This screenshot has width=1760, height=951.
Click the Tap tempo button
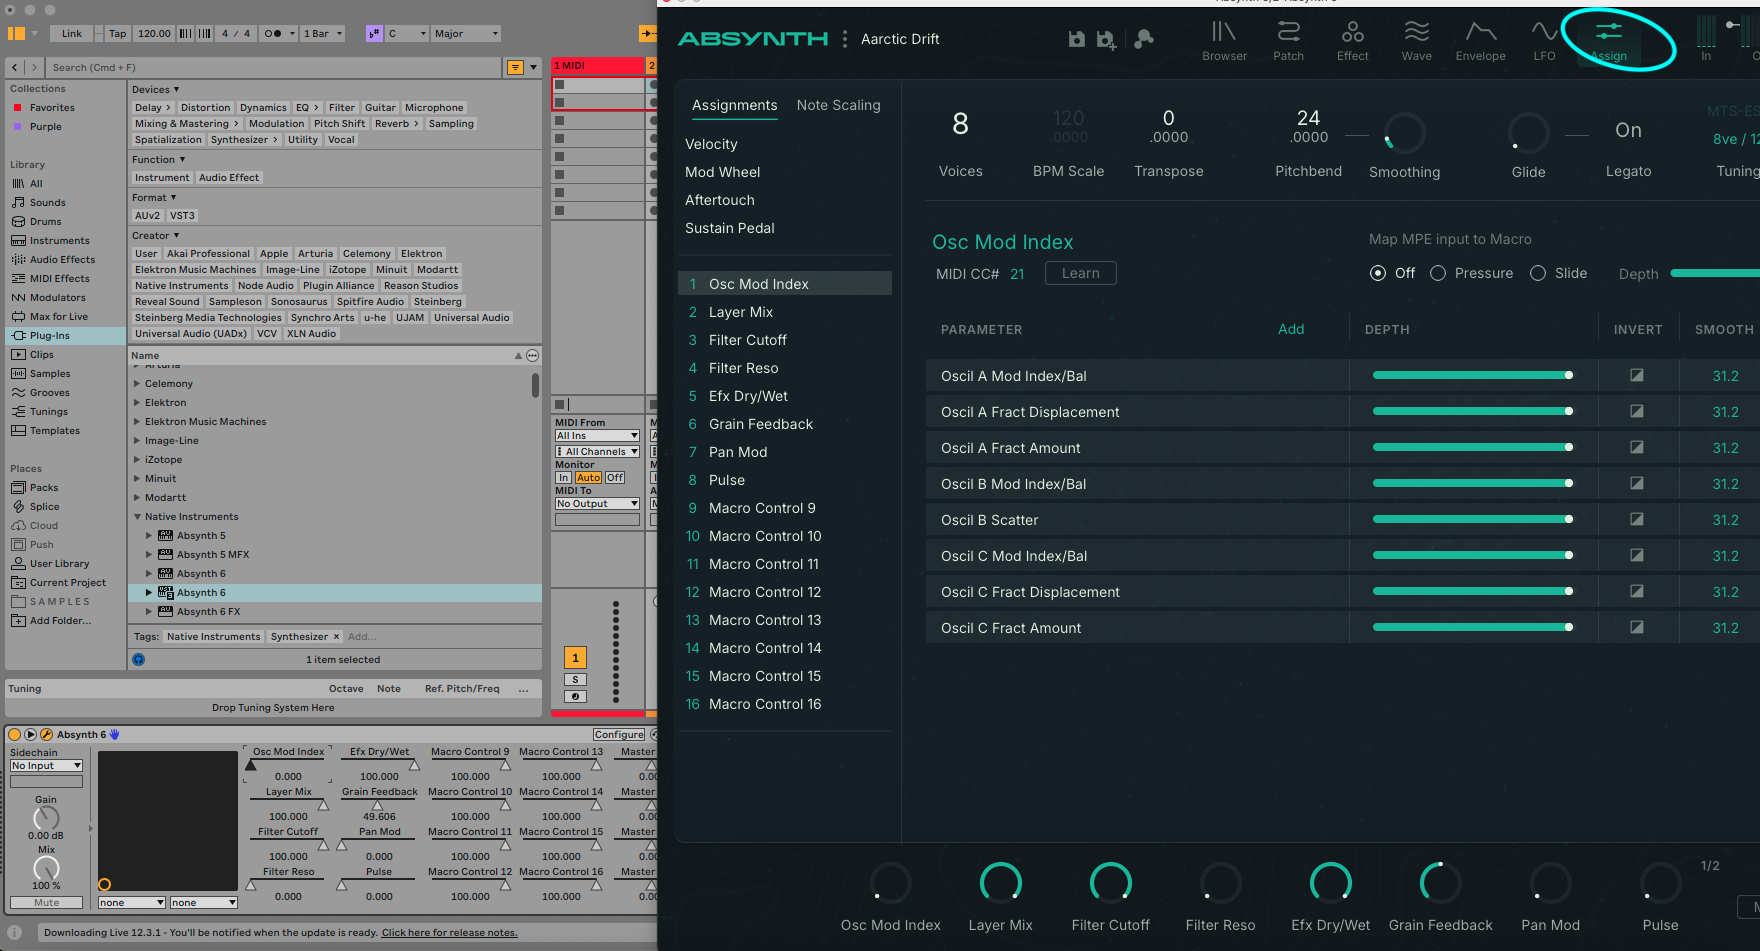point(118,34)
